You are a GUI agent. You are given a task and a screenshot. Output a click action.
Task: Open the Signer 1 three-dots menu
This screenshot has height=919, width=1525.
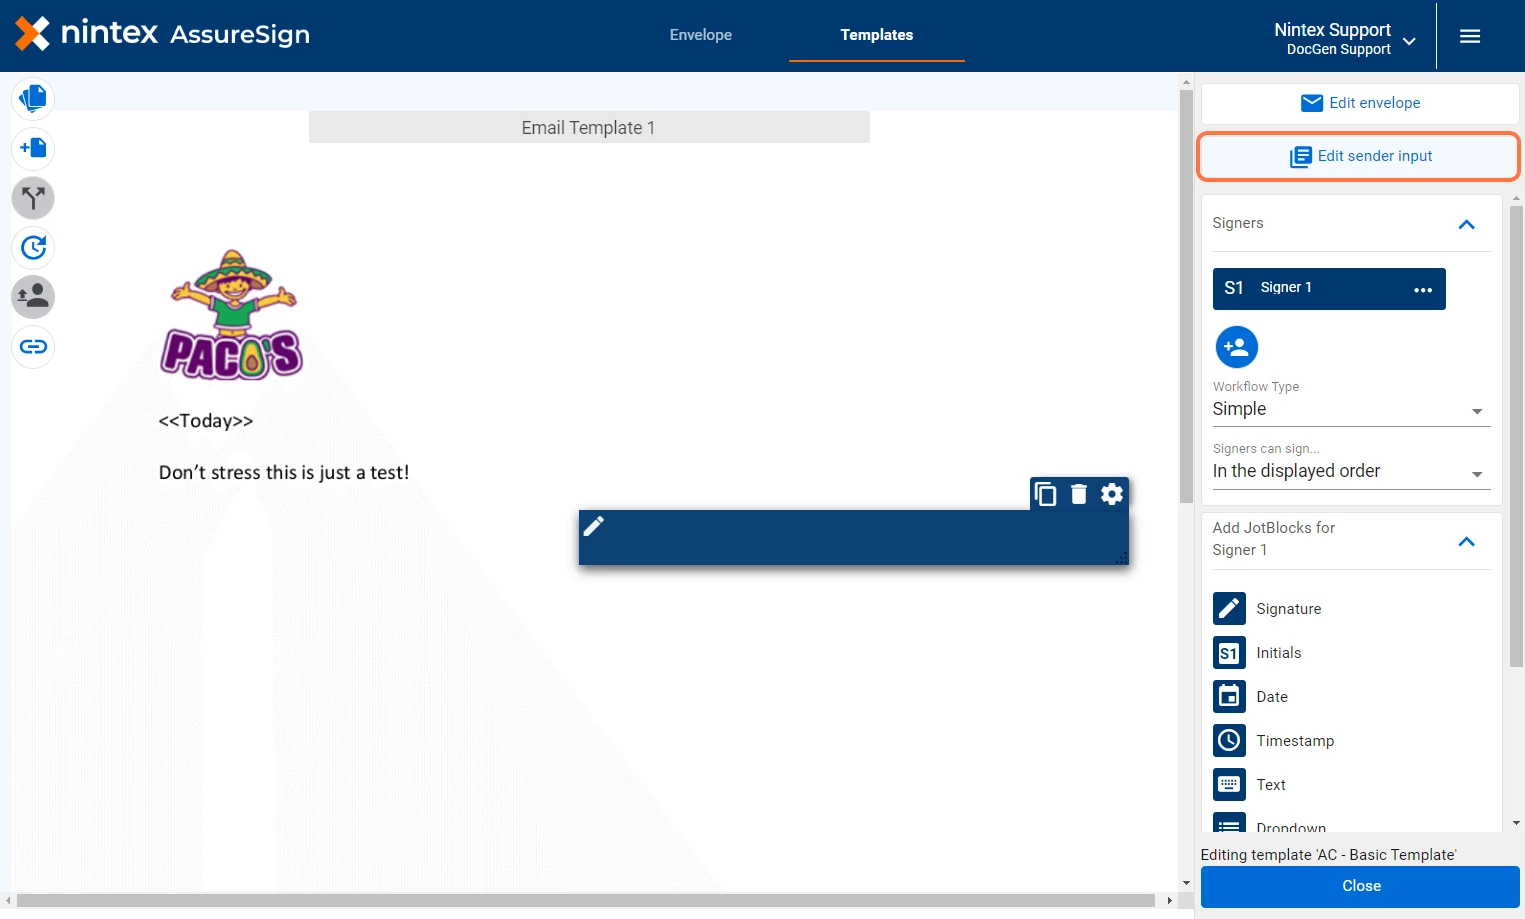[x=1423, y=289]
